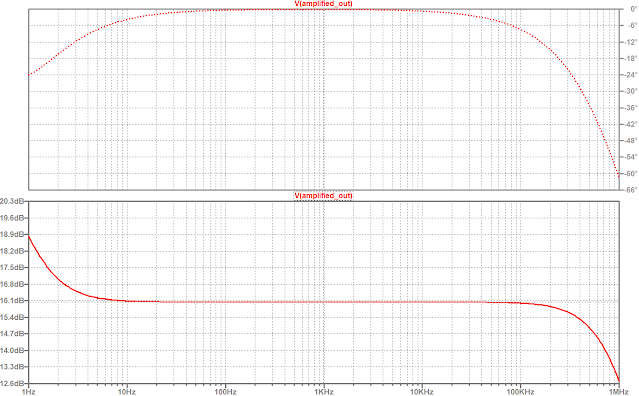Click the 12.6dB magnitude axis label
This screenshot has width=639, height=396.
click(12, 383)
